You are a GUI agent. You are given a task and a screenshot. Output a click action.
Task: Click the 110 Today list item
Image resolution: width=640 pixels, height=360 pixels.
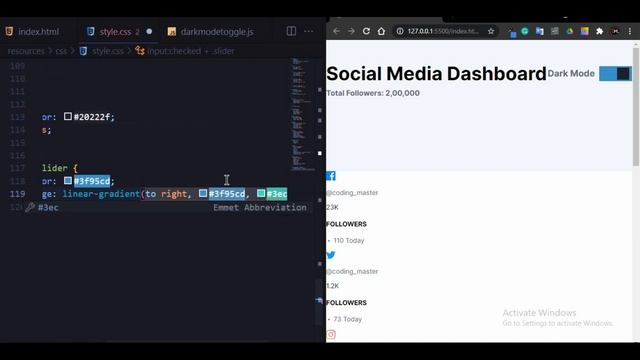pos(349,240)
